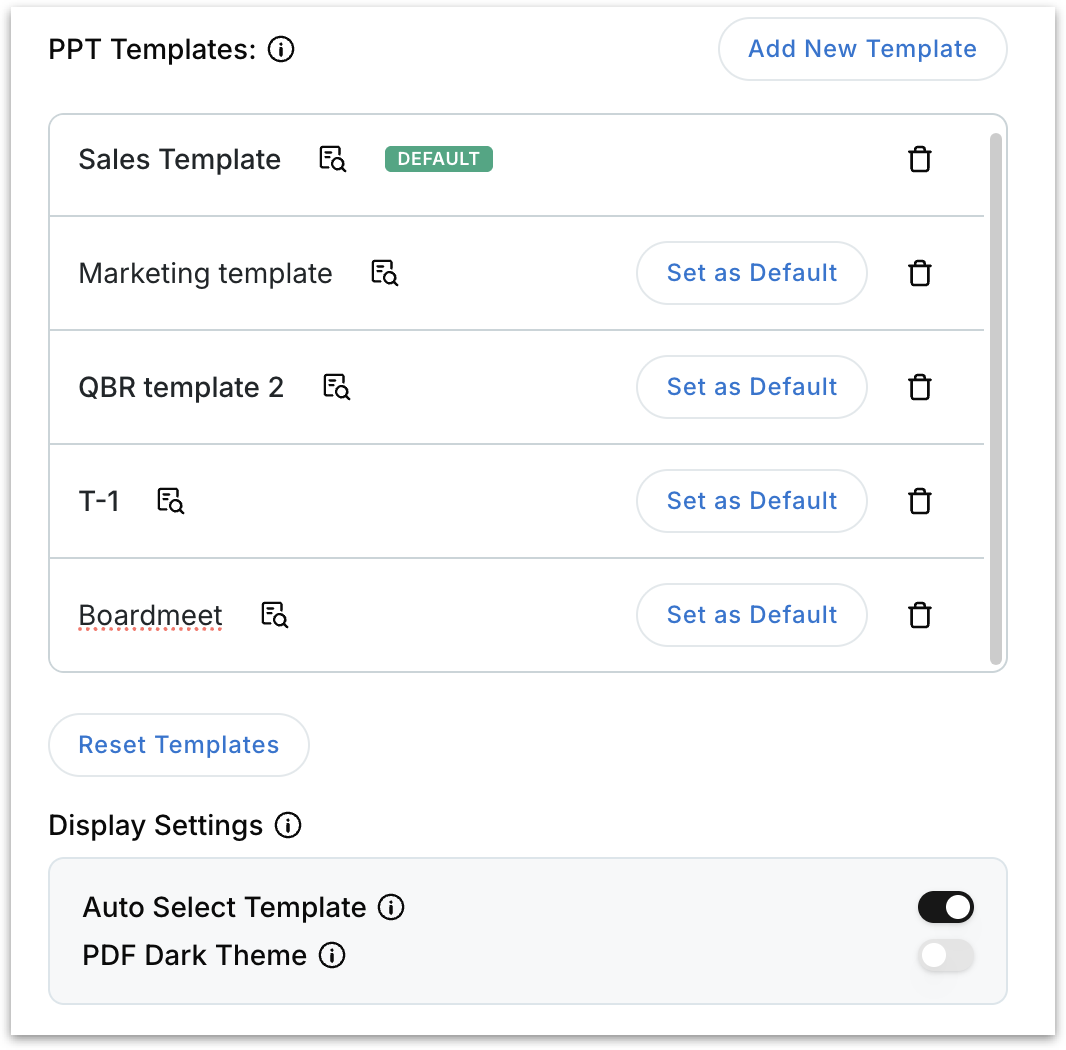The width and height of the screenshot is (1066, 1050).
Task: Disable Auto Select Template toggle
Action: click(945, 908)
